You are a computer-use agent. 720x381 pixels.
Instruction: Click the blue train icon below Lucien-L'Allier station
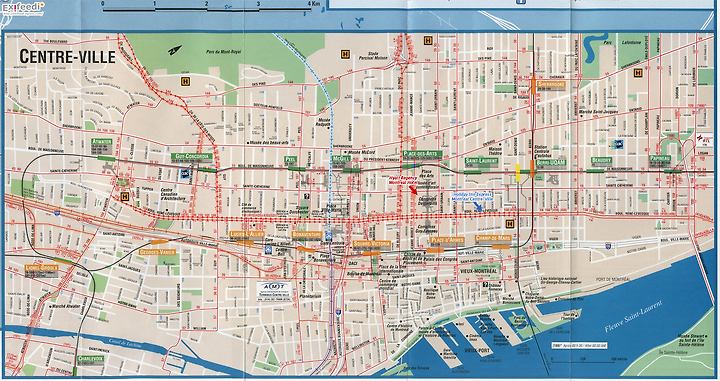coord(268,250)
